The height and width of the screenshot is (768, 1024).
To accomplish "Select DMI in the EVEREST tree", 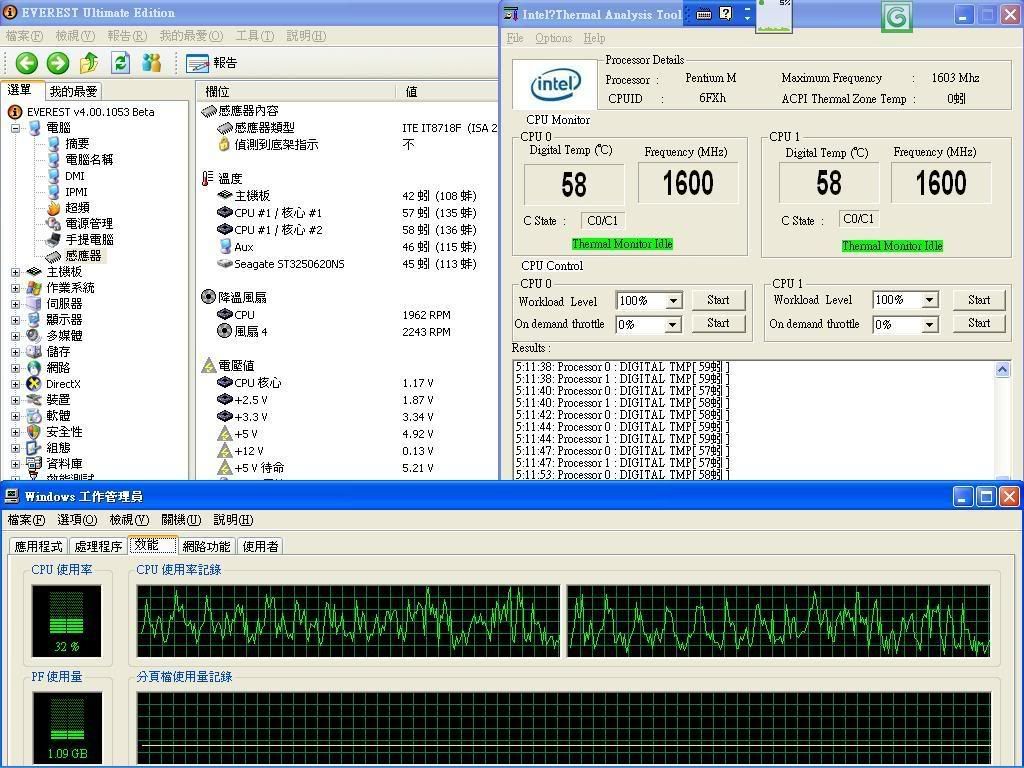I will coord(74,176).
